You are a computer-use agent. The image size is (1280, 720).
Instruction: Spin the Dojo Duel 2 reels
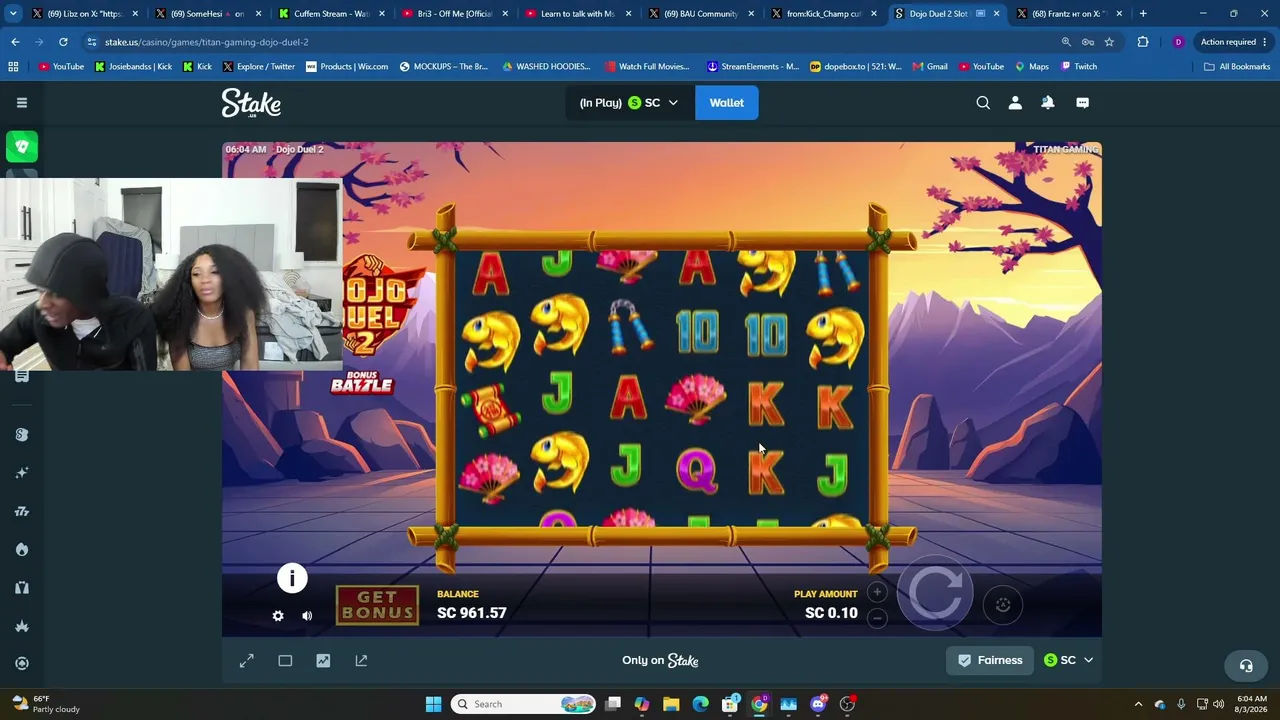pyautogui.click(x=935, y=593)
